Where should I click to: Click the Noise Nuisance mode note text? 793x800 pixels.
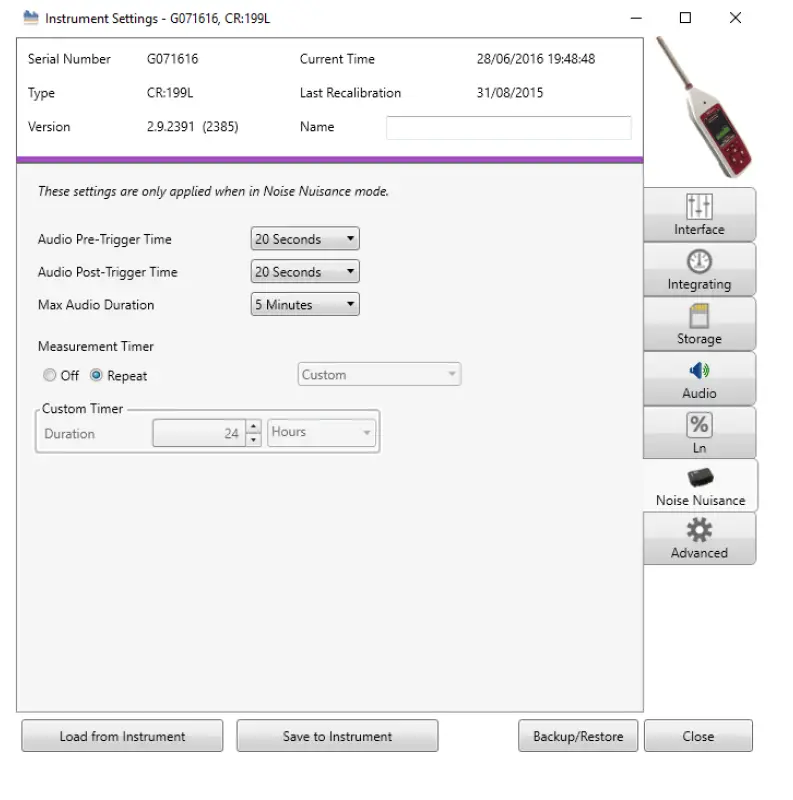click(x=213, y=191)
